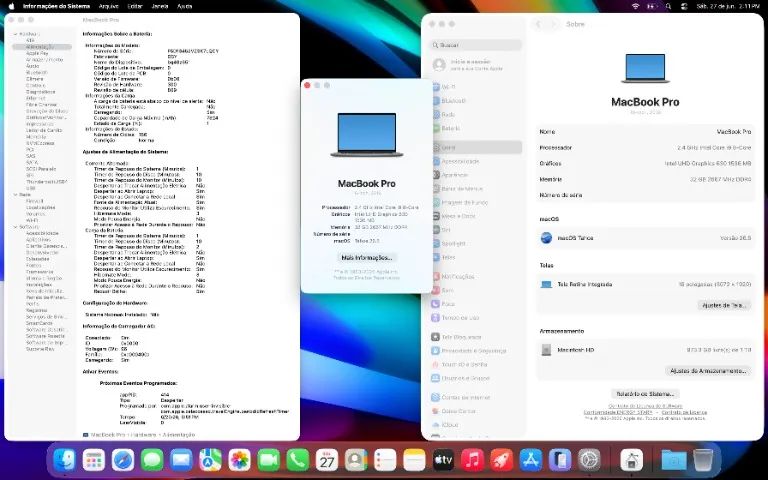The image size is (768, 480).
Task: Open Mail app in the Dock
Action: pyautogui.click(x=181, y=460)
